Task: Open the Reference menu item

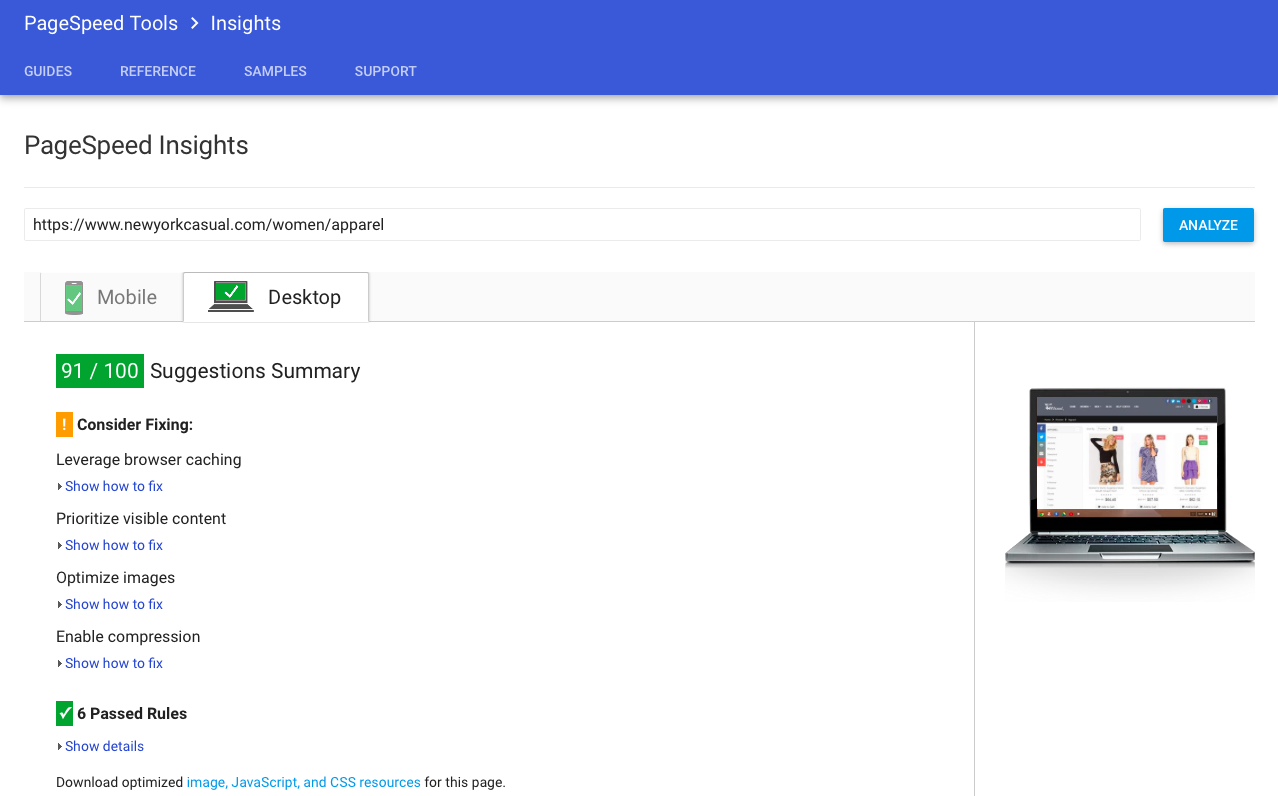Action: (x=158, y=71)
